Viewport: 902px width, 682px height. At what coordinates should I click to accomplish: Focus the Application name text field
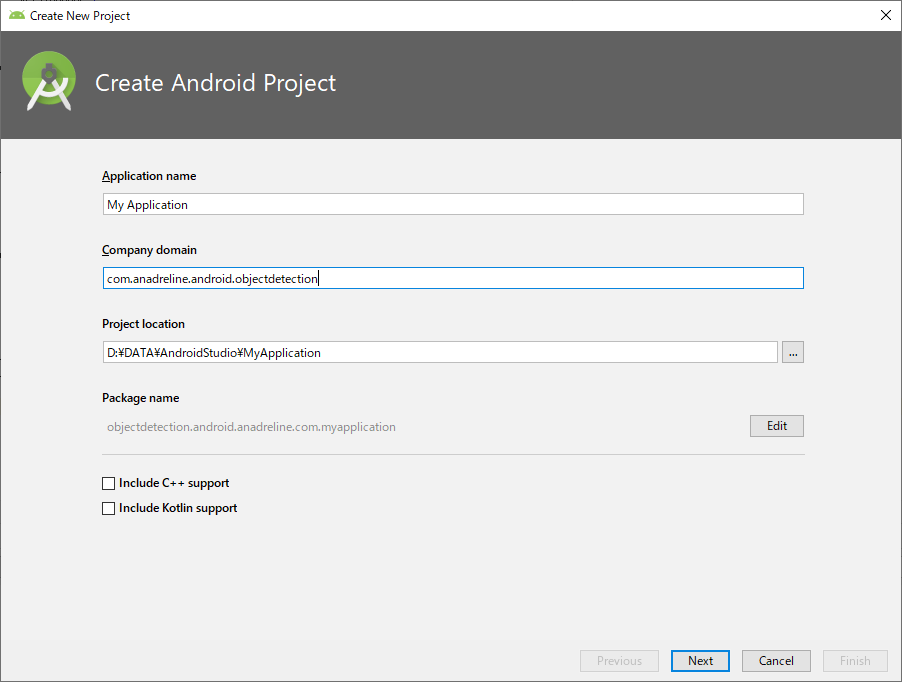pos(452,204)
